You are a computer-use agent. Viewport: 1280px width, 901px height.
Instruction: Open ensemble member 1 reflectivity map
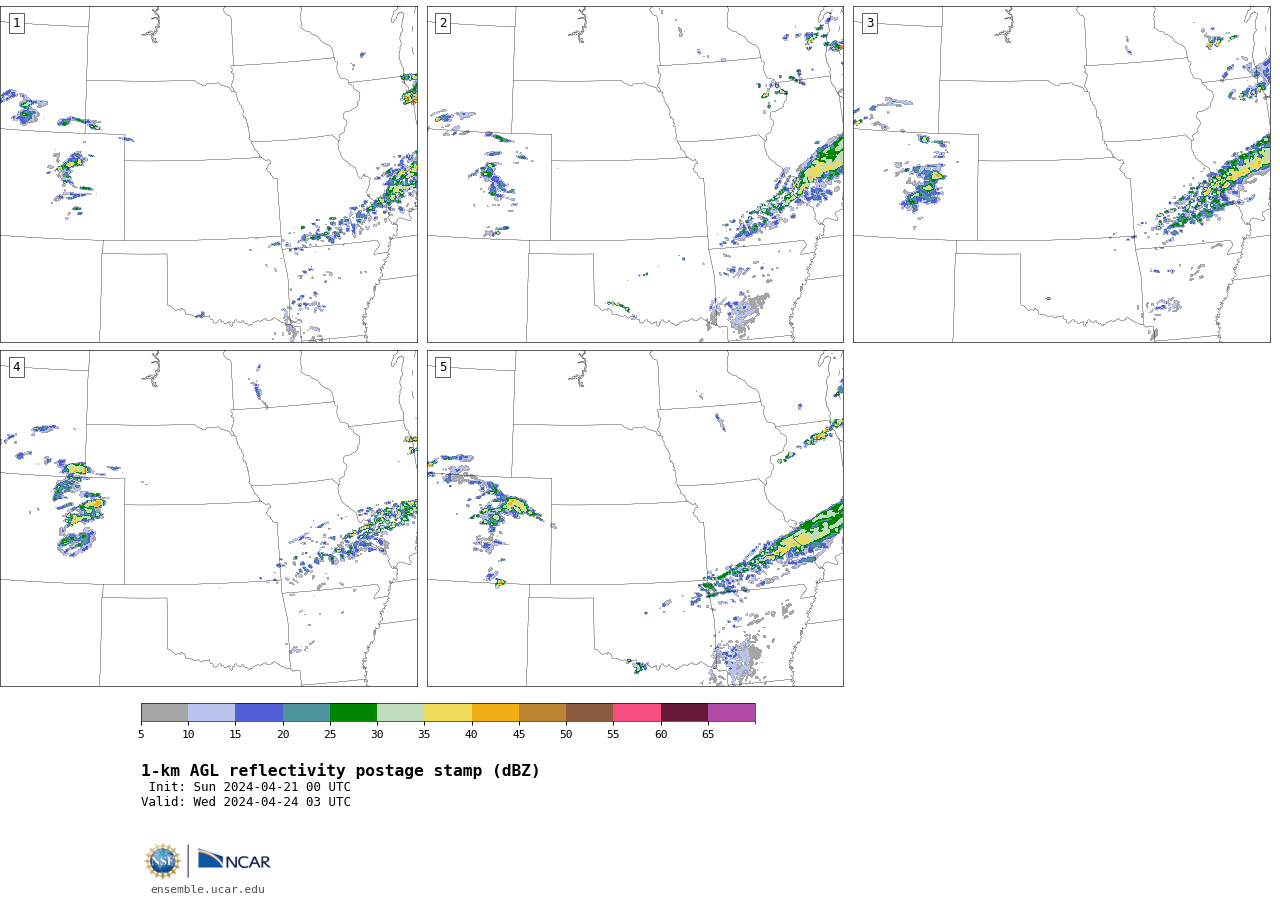[208, 174]
